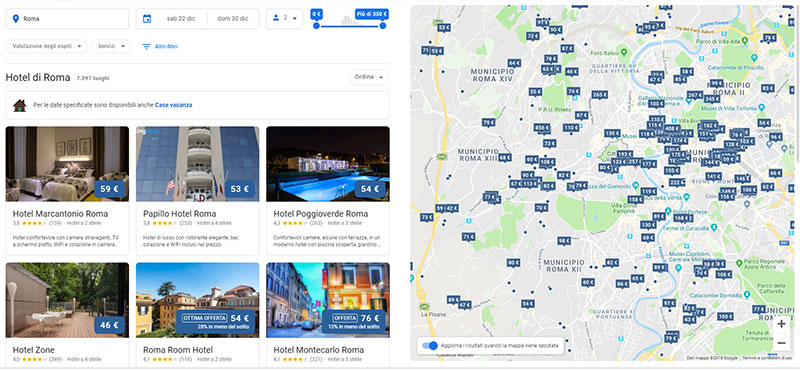This screenshot has height=370, width=800.
Task: Zoom out the map with minus button
Action: coord(781,343)
